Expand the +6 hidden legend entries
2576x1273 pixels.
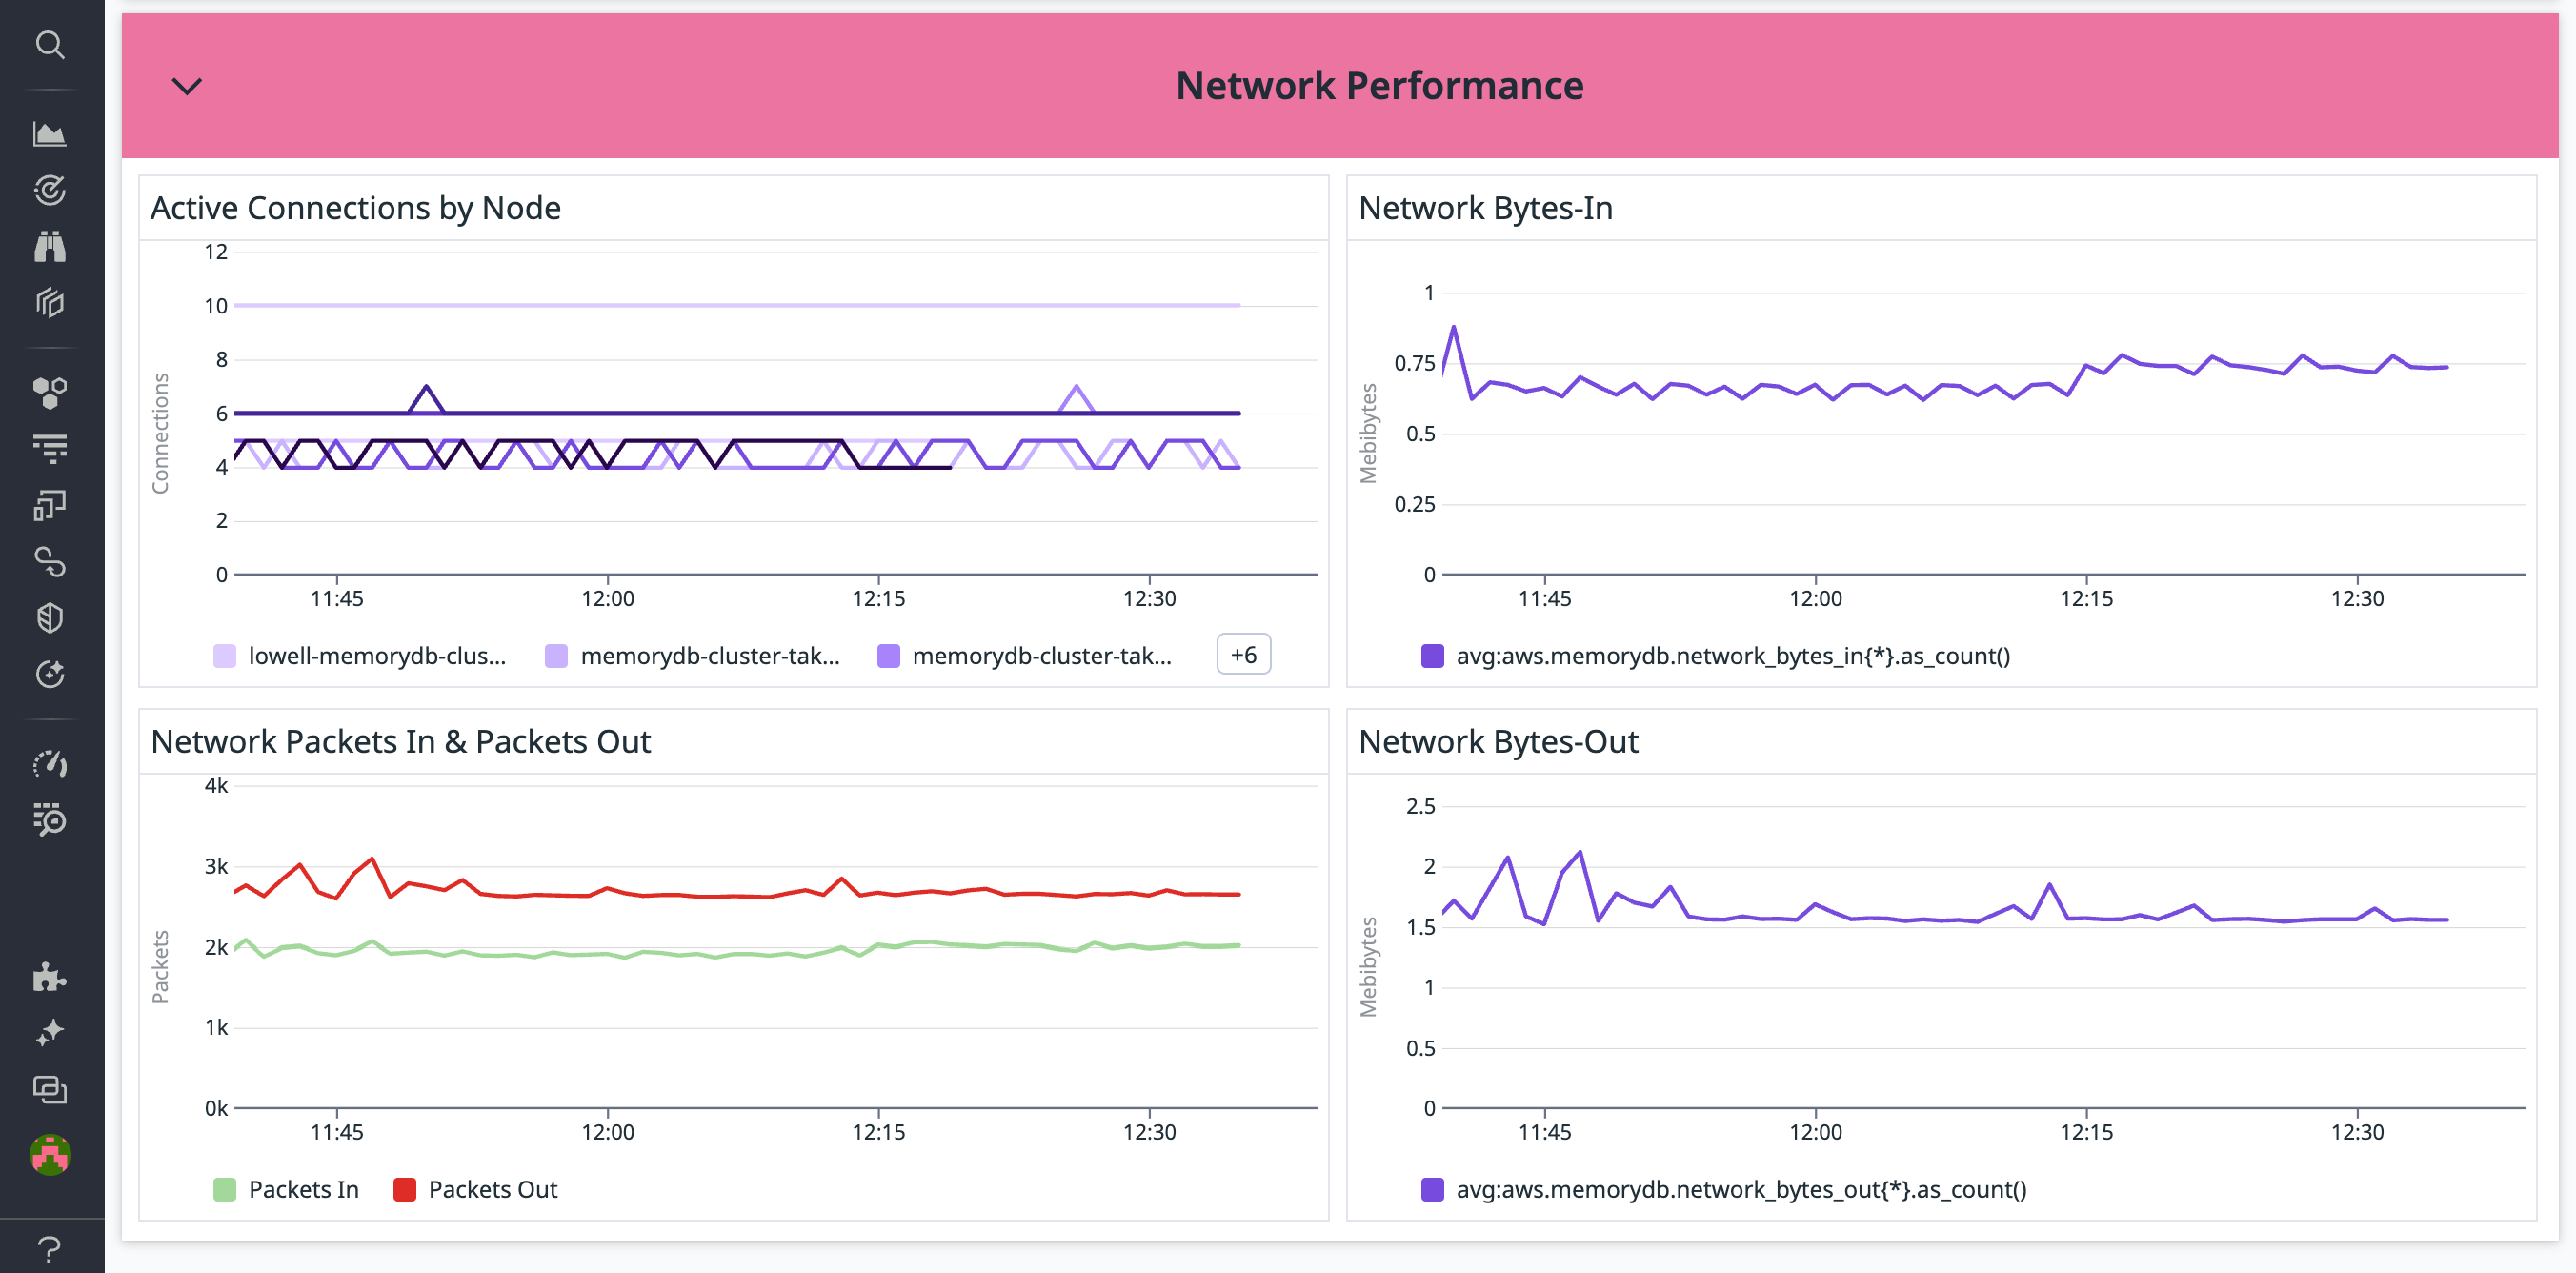(x=1243, y=654)
